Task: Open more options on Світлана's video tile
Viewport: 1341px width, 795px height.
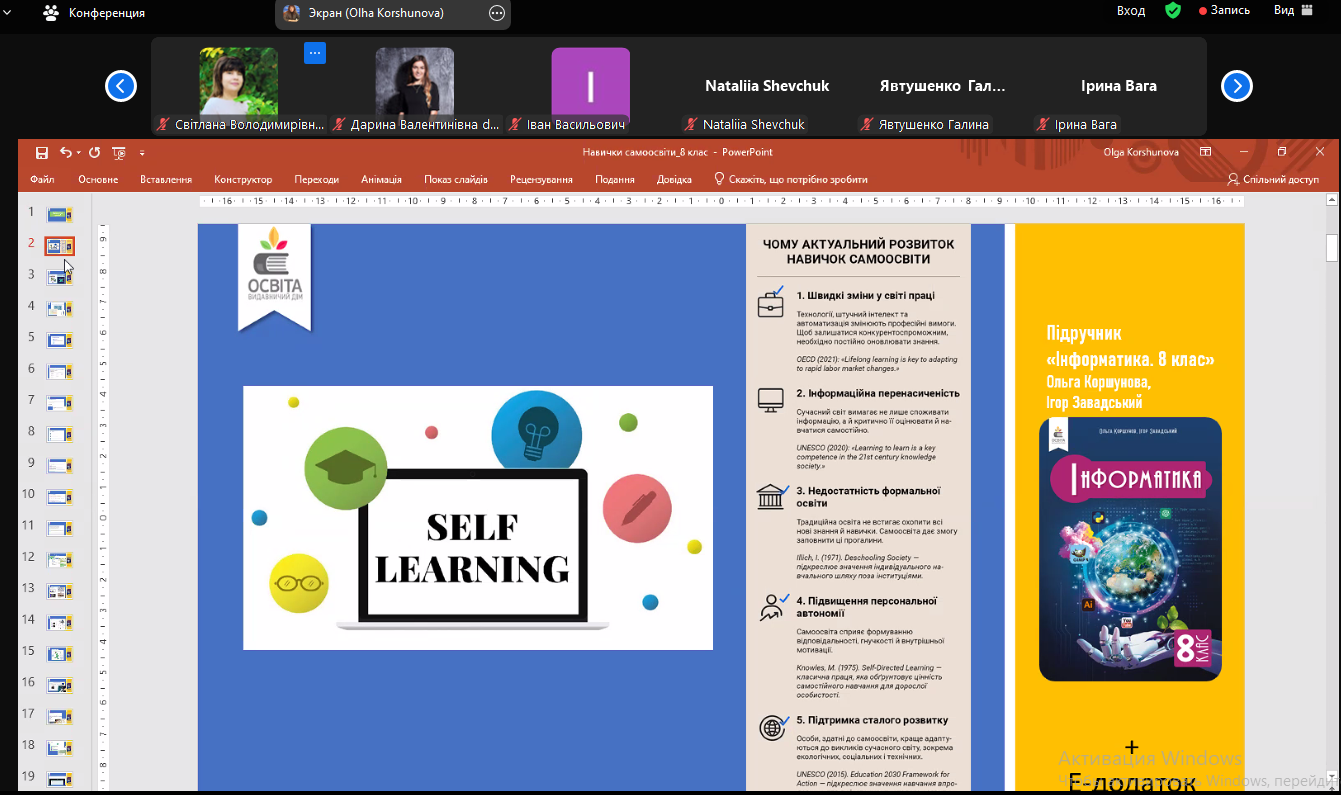Action: pos(315,53)
